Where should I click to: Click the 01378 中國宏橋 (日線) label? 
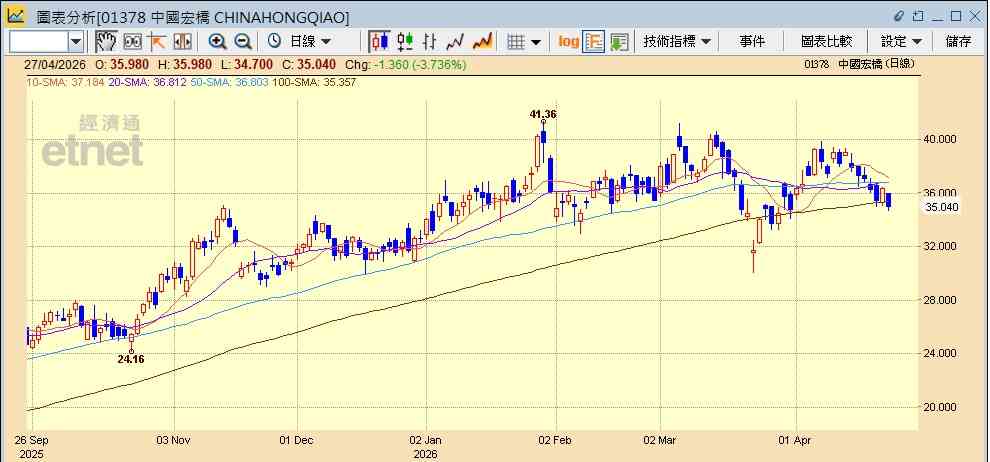[859, 64]
